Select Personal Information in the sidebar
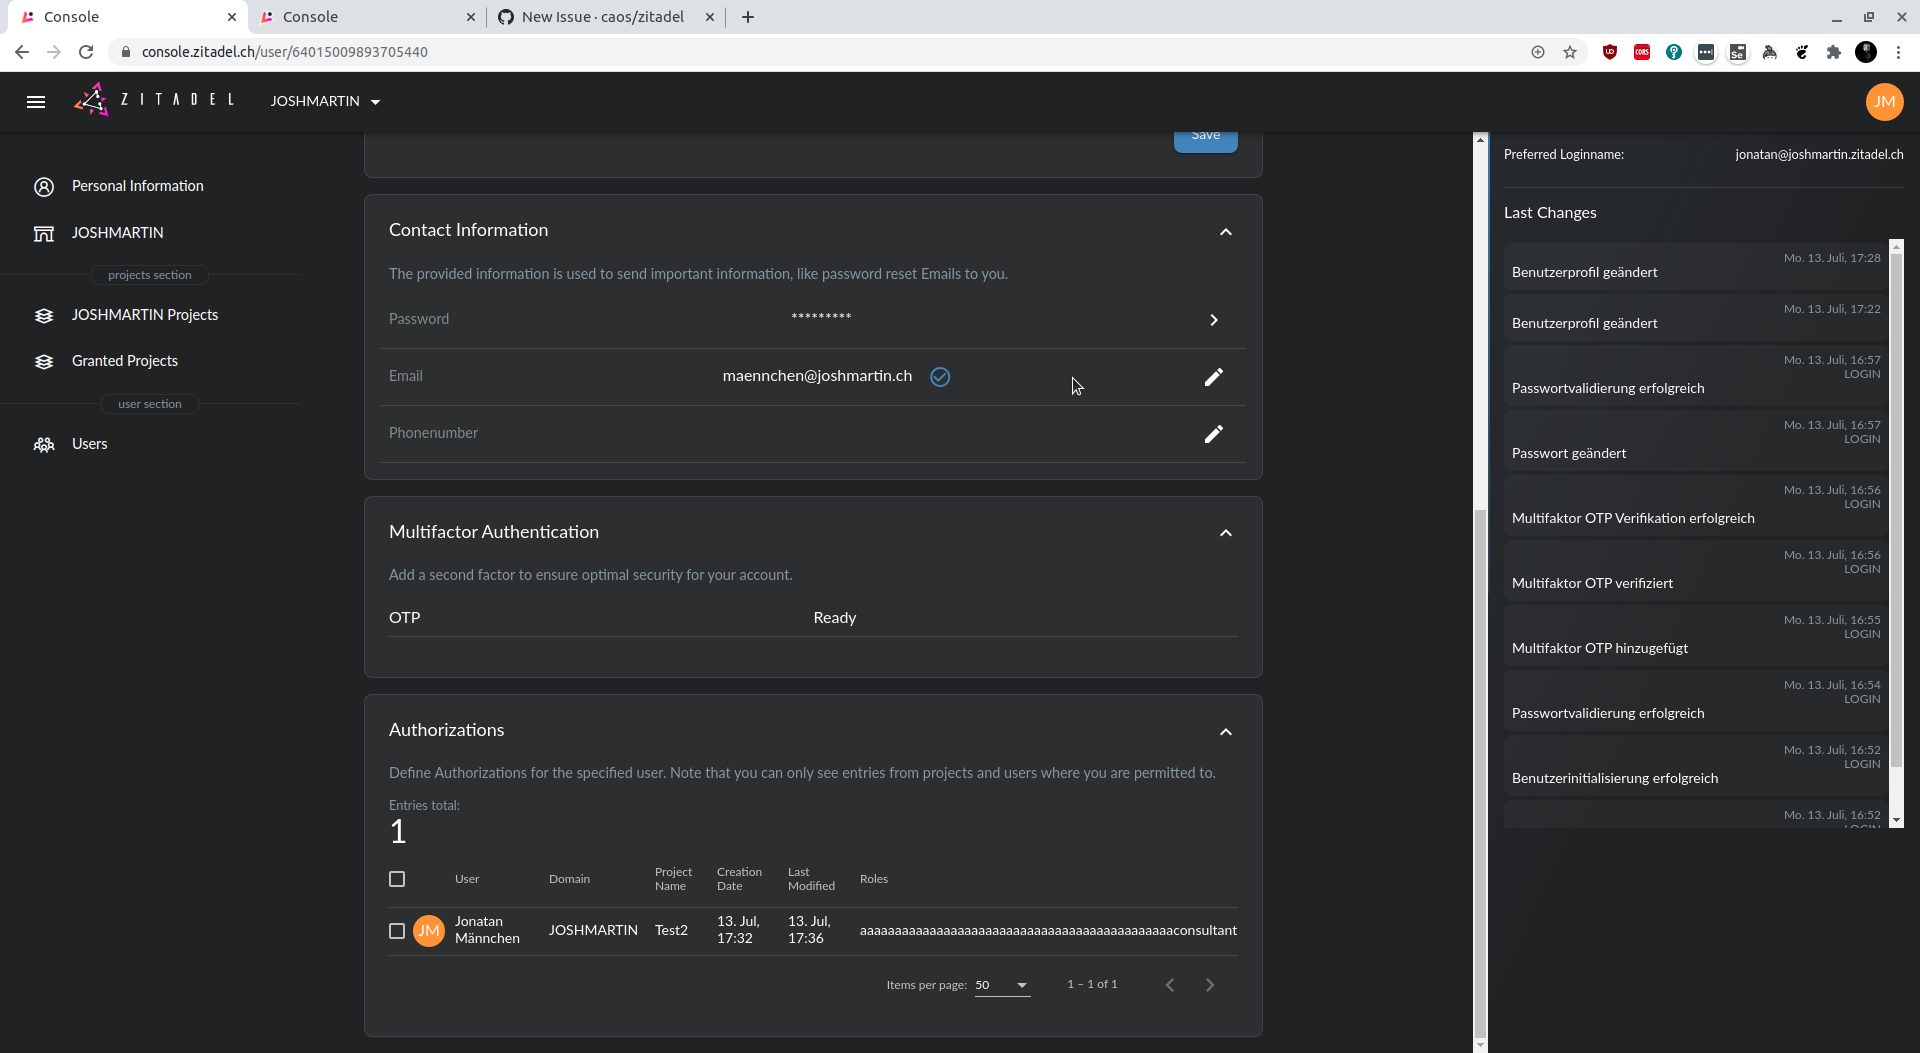 (137, 186)
